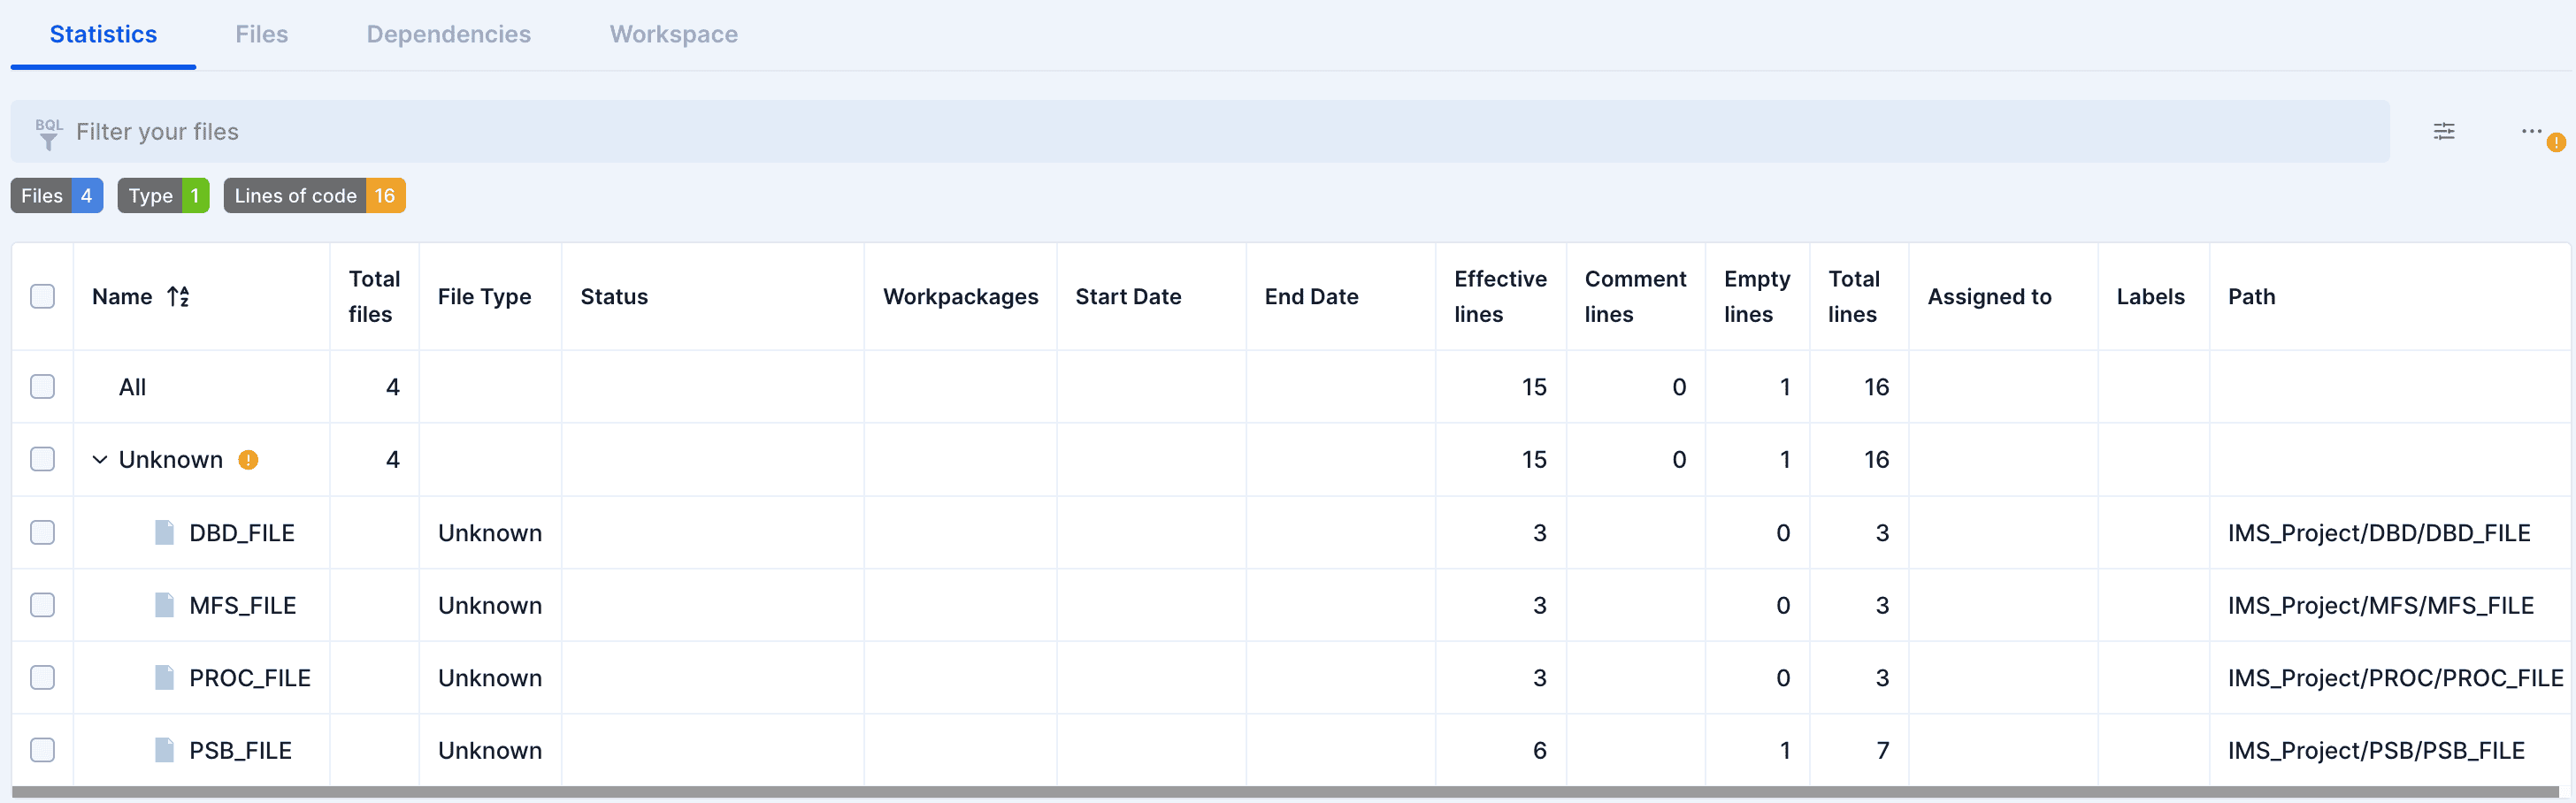2576x803 pixels.
Task: Click total files 4 in All row
Action: click(393, 387)
